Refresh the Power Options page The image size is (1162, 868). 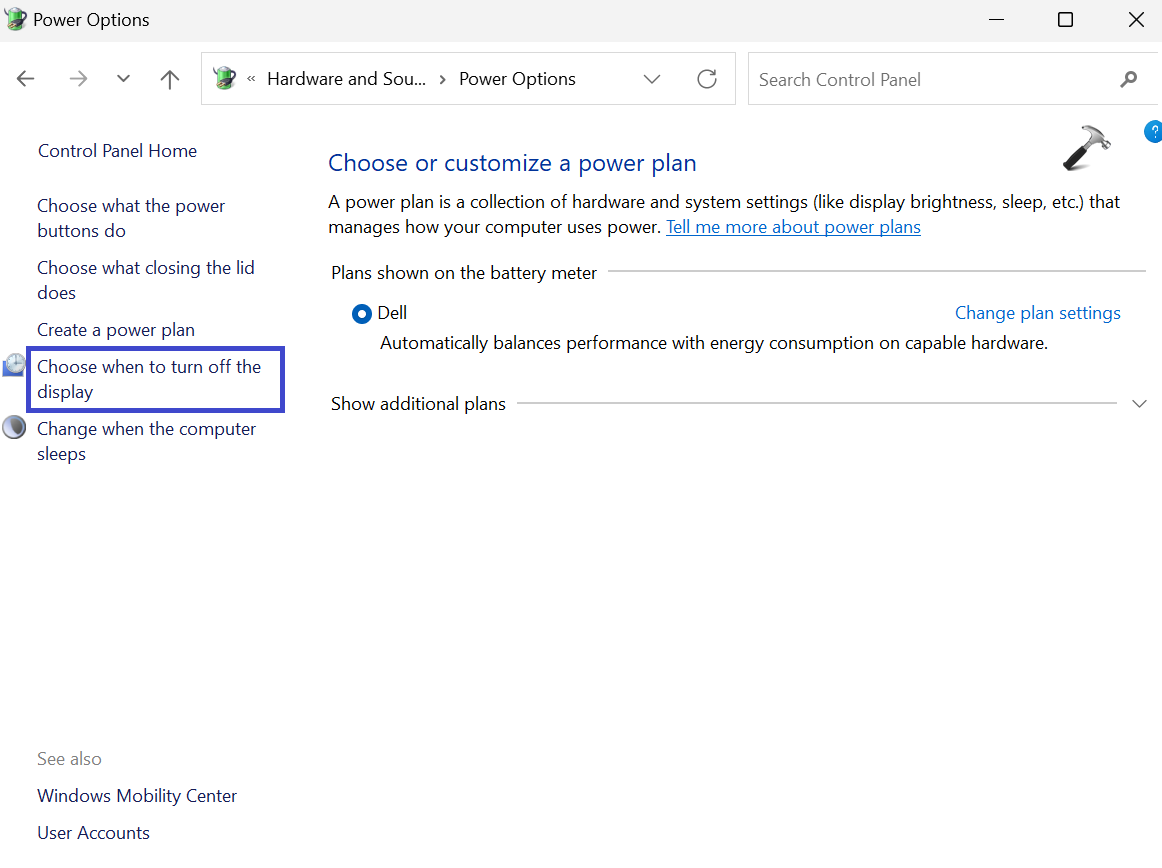tap(707, 79)
